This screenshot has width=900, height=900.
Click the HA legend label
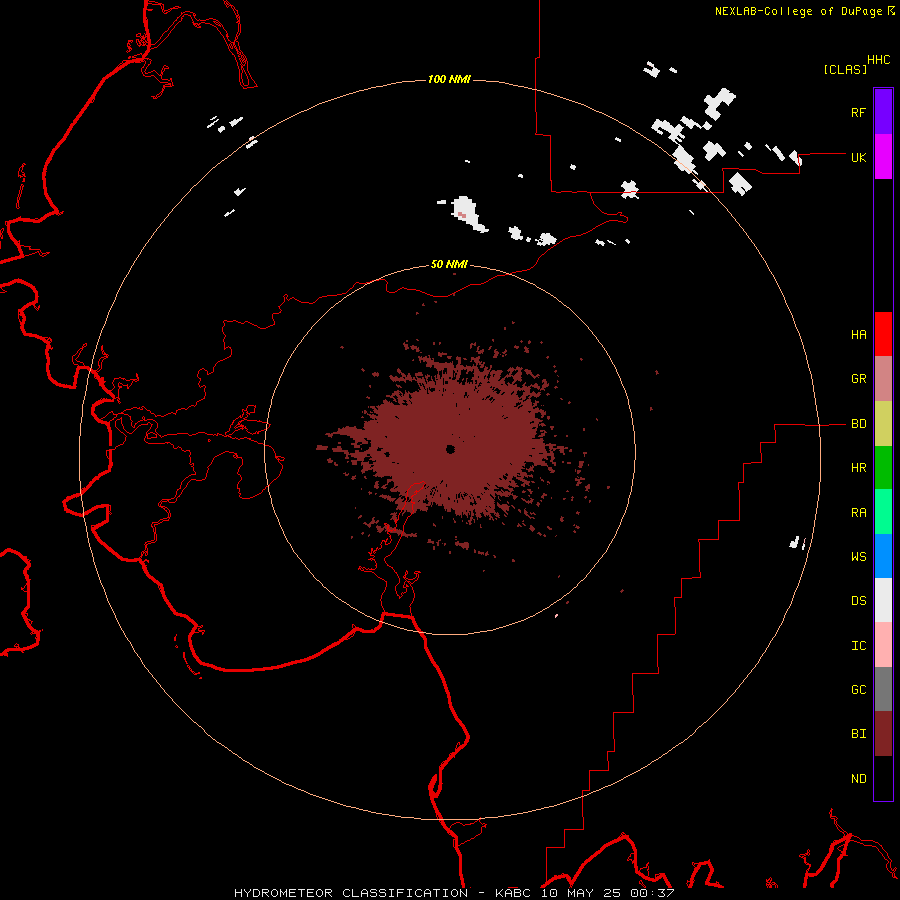858,334
